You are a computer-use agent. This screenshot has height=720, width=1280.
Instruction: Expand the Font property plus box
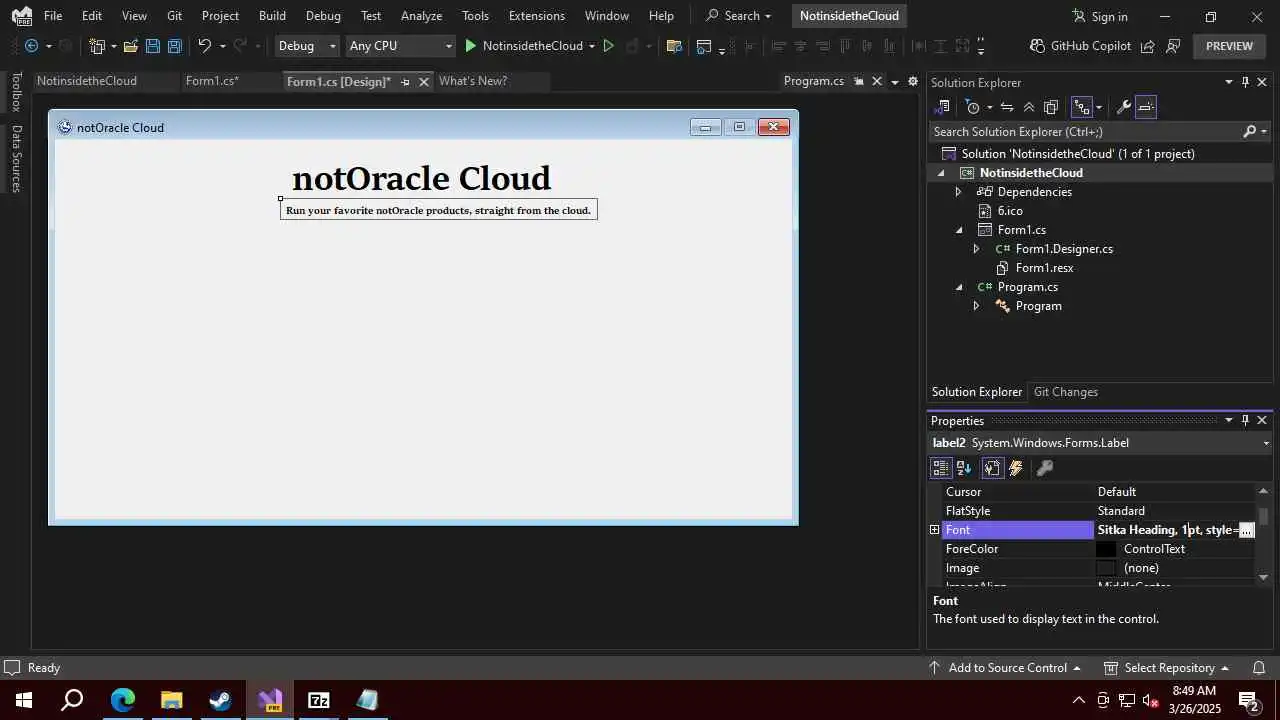pos(935,530)
